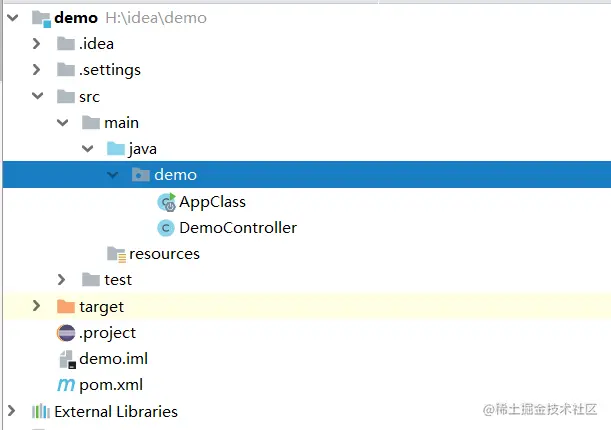Viewport: 611px width, 430px height.
Task: Click the AppClass runnable class icon
Action: click(x=166, y=202)
